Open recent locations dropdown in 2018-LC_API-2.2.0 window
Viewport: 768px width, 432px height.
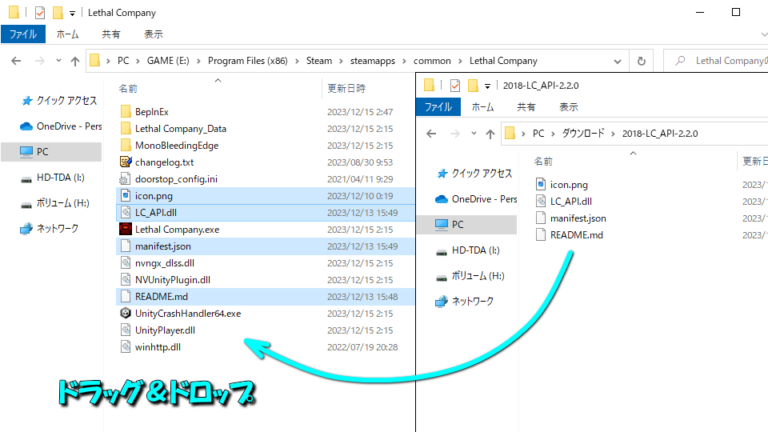474,133
